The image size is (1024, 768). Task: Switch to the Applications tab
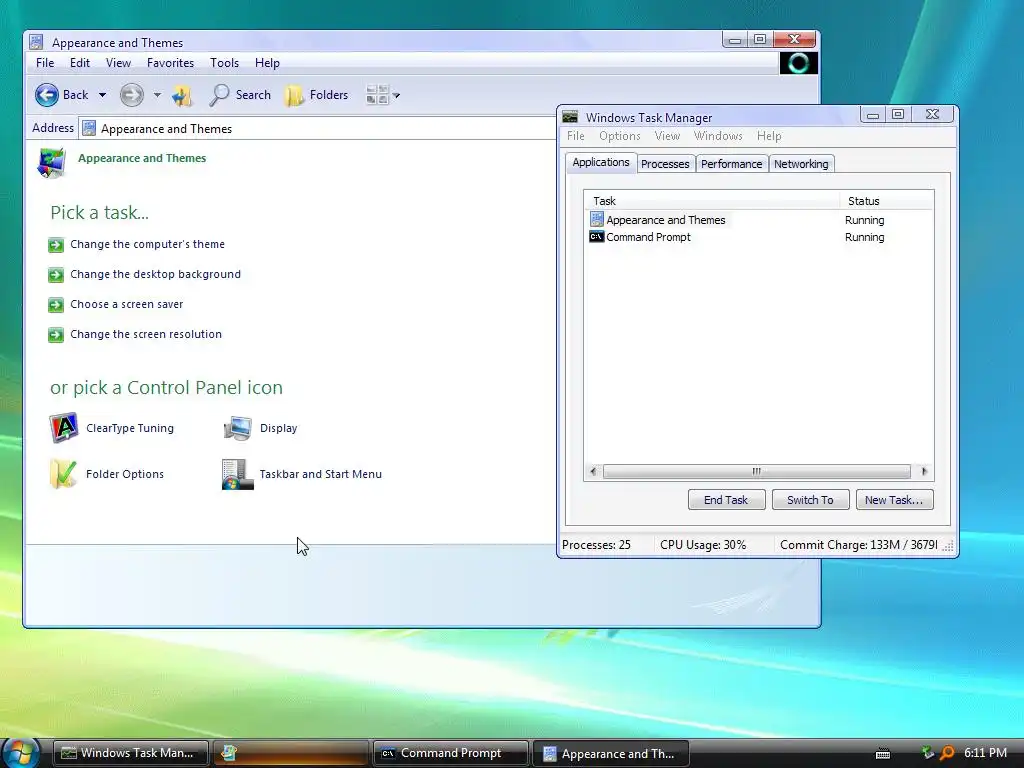pyautogui.click(x=601, y=163)
